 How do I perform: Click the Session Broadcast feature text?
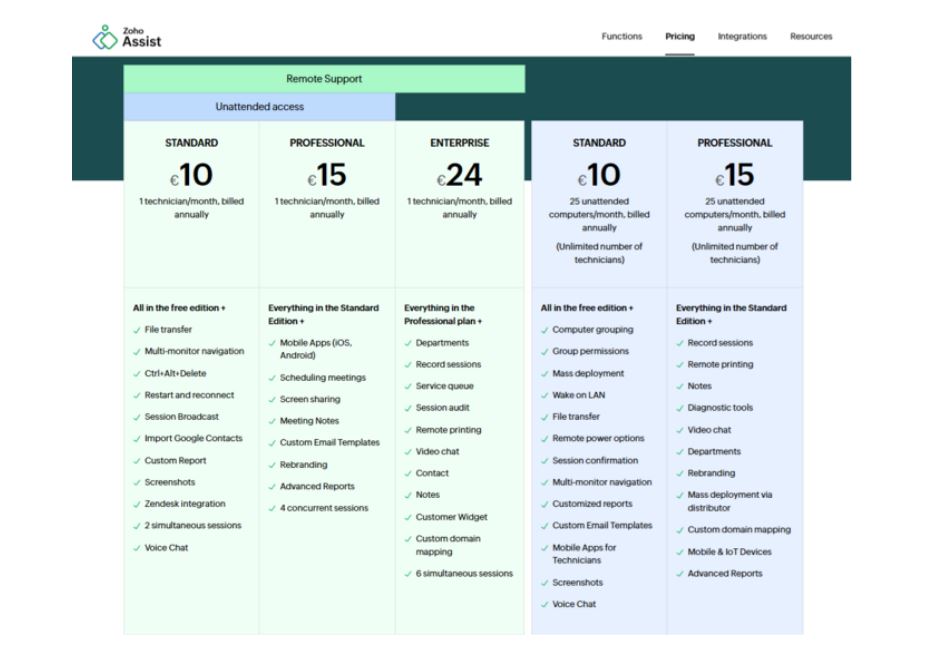[x=181, y=417]
